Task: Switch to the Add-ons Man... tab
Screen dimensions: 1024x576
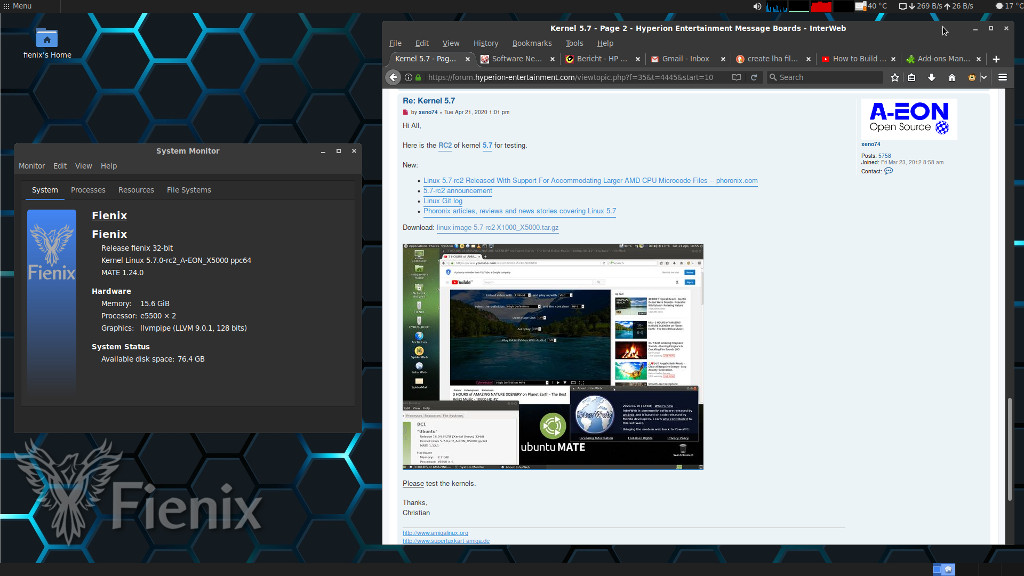Action: pyautogui.click(x=942, y=59)
